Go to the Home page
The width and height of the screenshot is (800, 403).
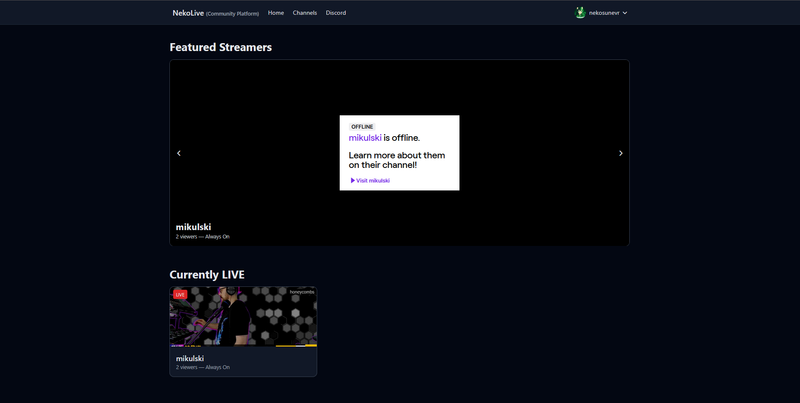pos(276,13)
